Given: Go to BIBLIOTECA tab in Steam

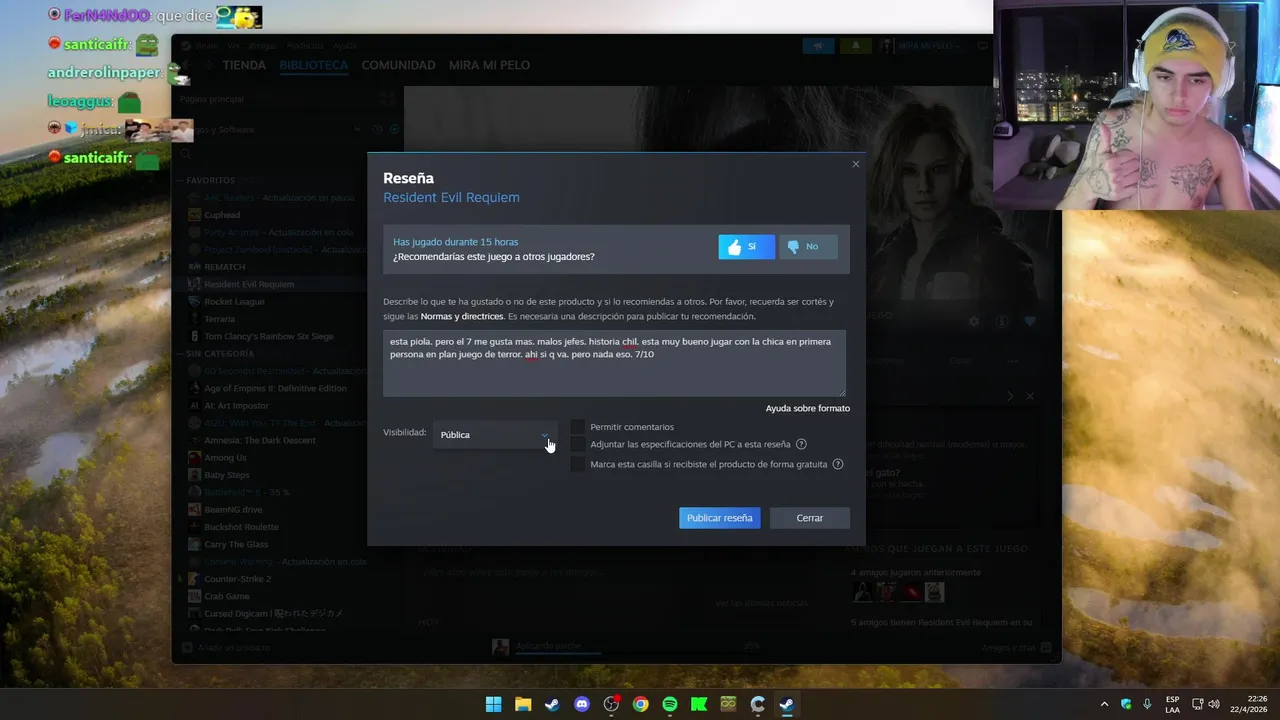Looking at the screenshot, I should (314, 65).
